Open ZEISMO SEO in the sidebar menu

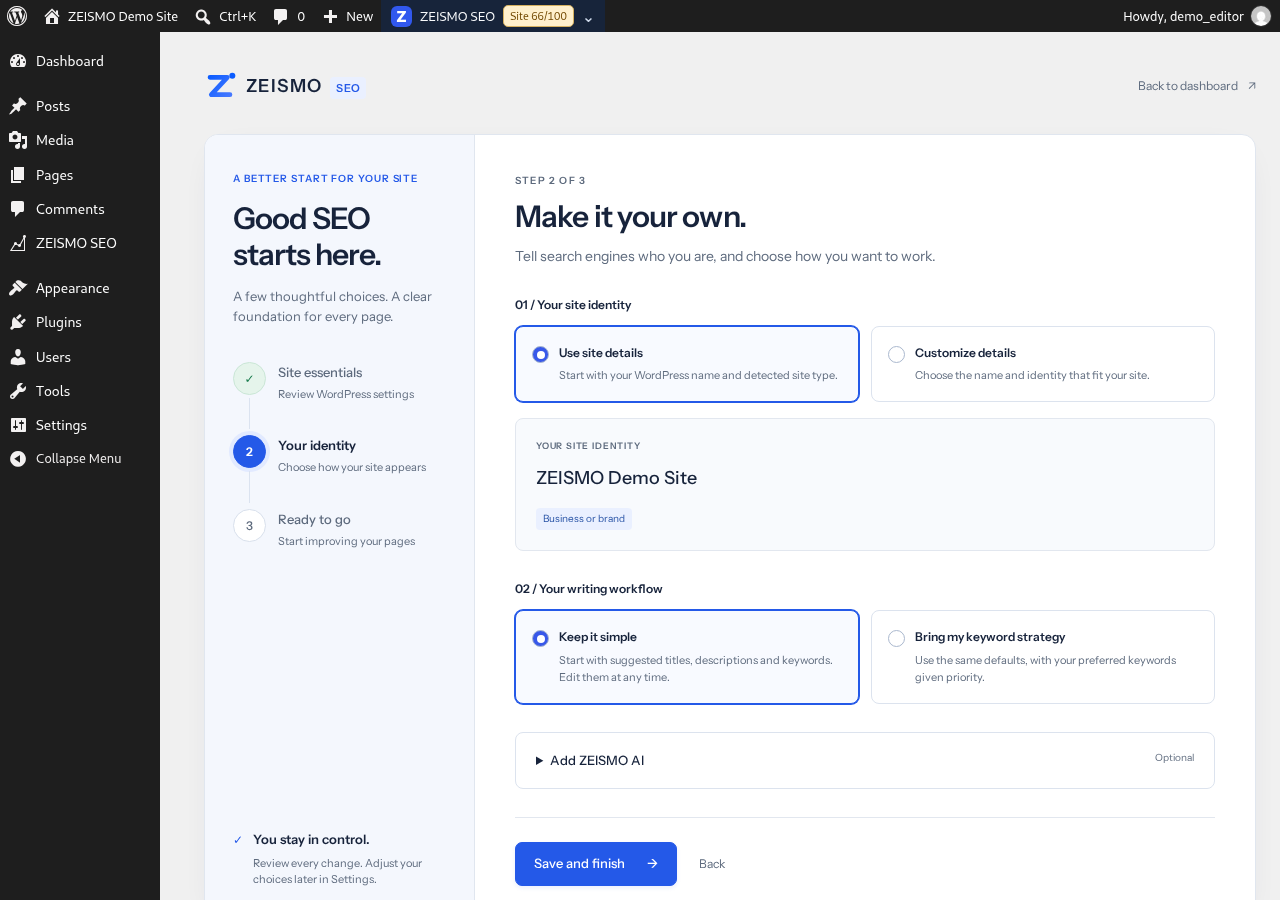coord(80,243)
